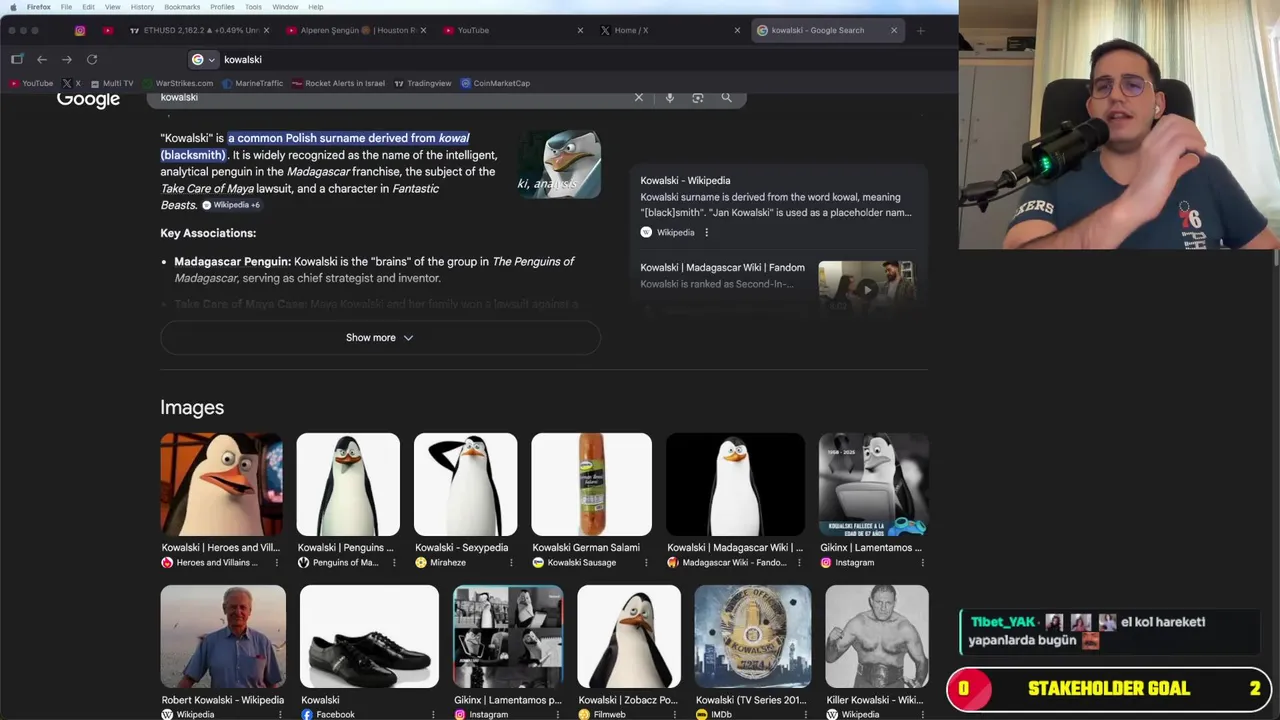Open the pinned YouTube tab icon
Image resolution: width=1280 pixels, height=720 pixels.
click(108, 30)
